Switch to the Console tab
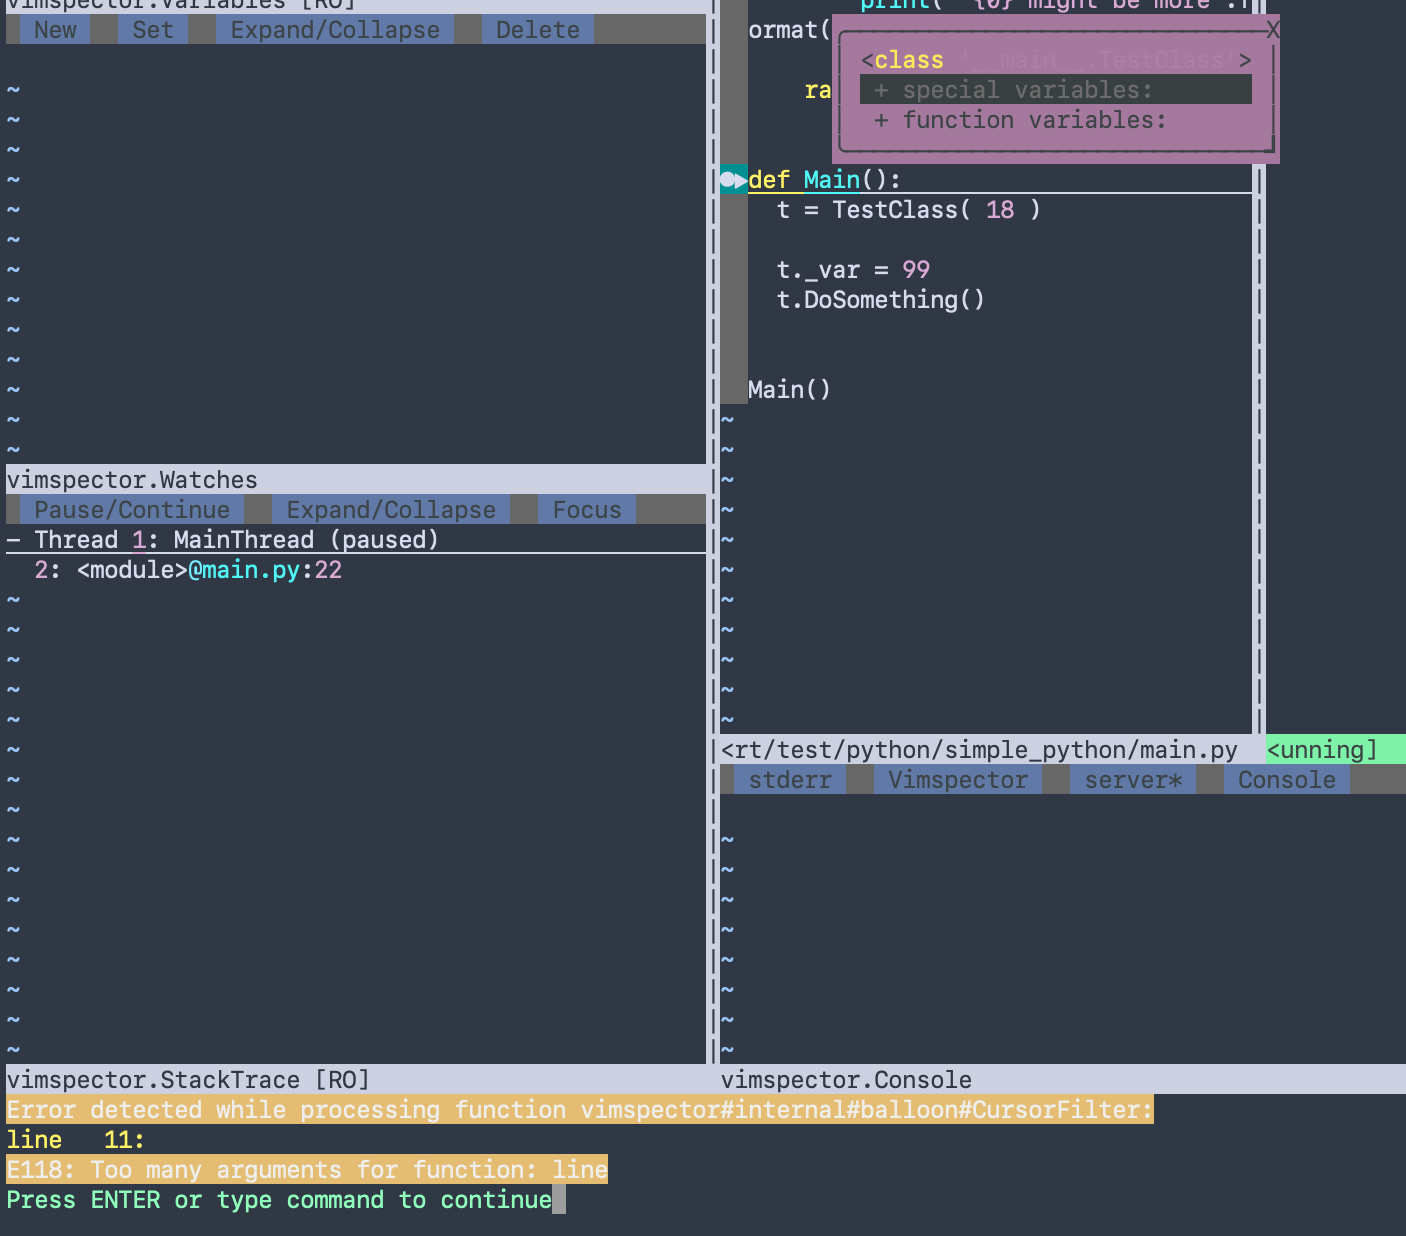1406x1236 pixels. pyautogui.click(x=1286, y=780)
